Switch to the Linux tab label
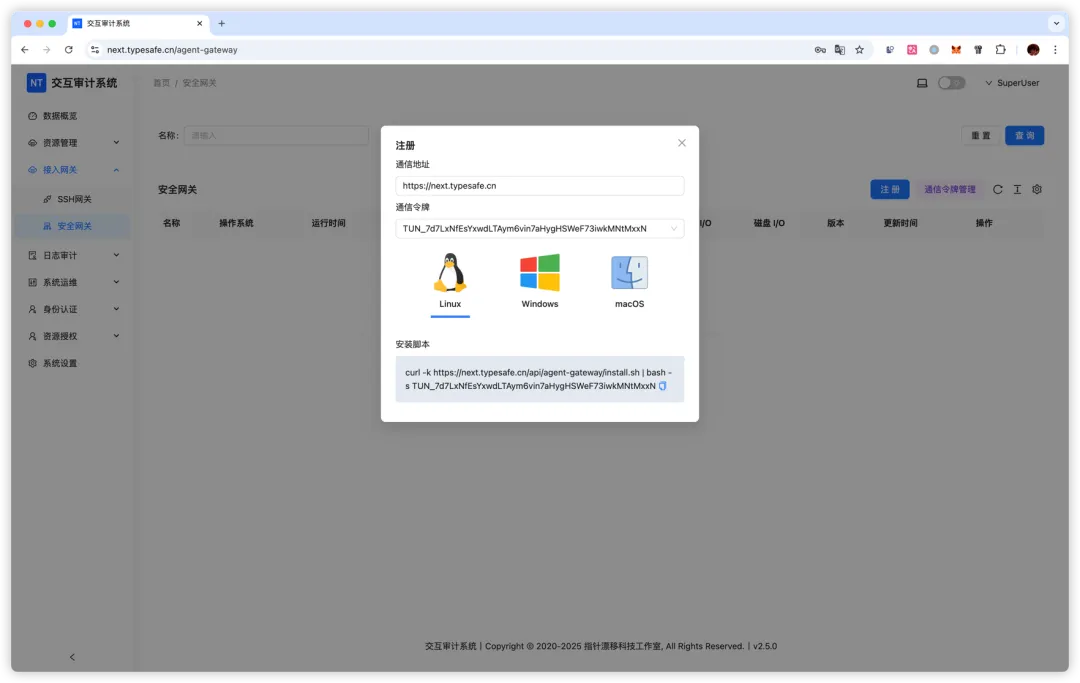The height and width of the screenshot is (683, 1080). pos(450,304)
